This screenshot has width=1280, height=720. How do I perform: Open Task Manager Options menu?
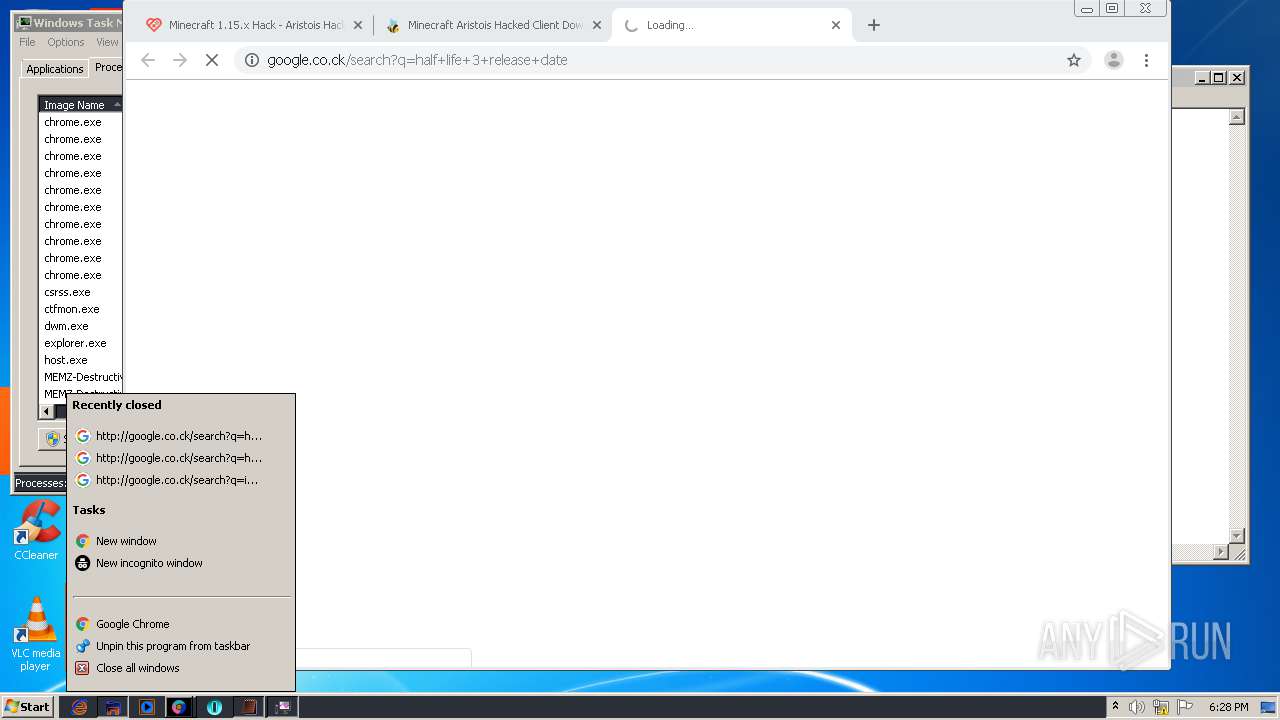coord(66,42)
